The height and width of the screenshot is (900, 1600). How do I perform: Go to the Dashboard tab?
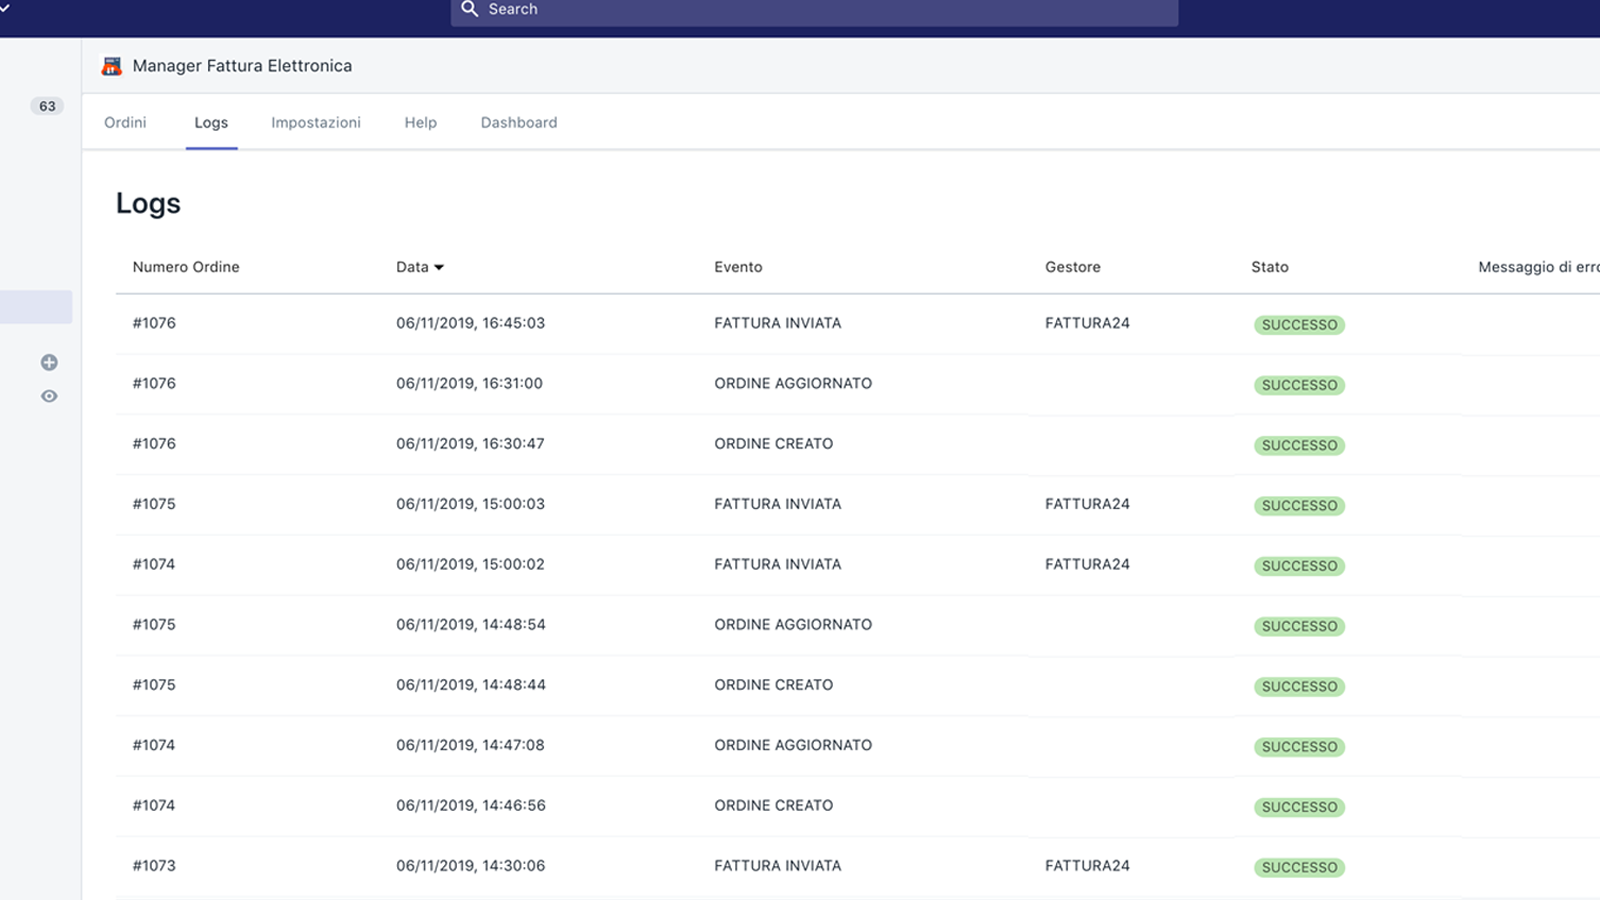tap(519, 122)
